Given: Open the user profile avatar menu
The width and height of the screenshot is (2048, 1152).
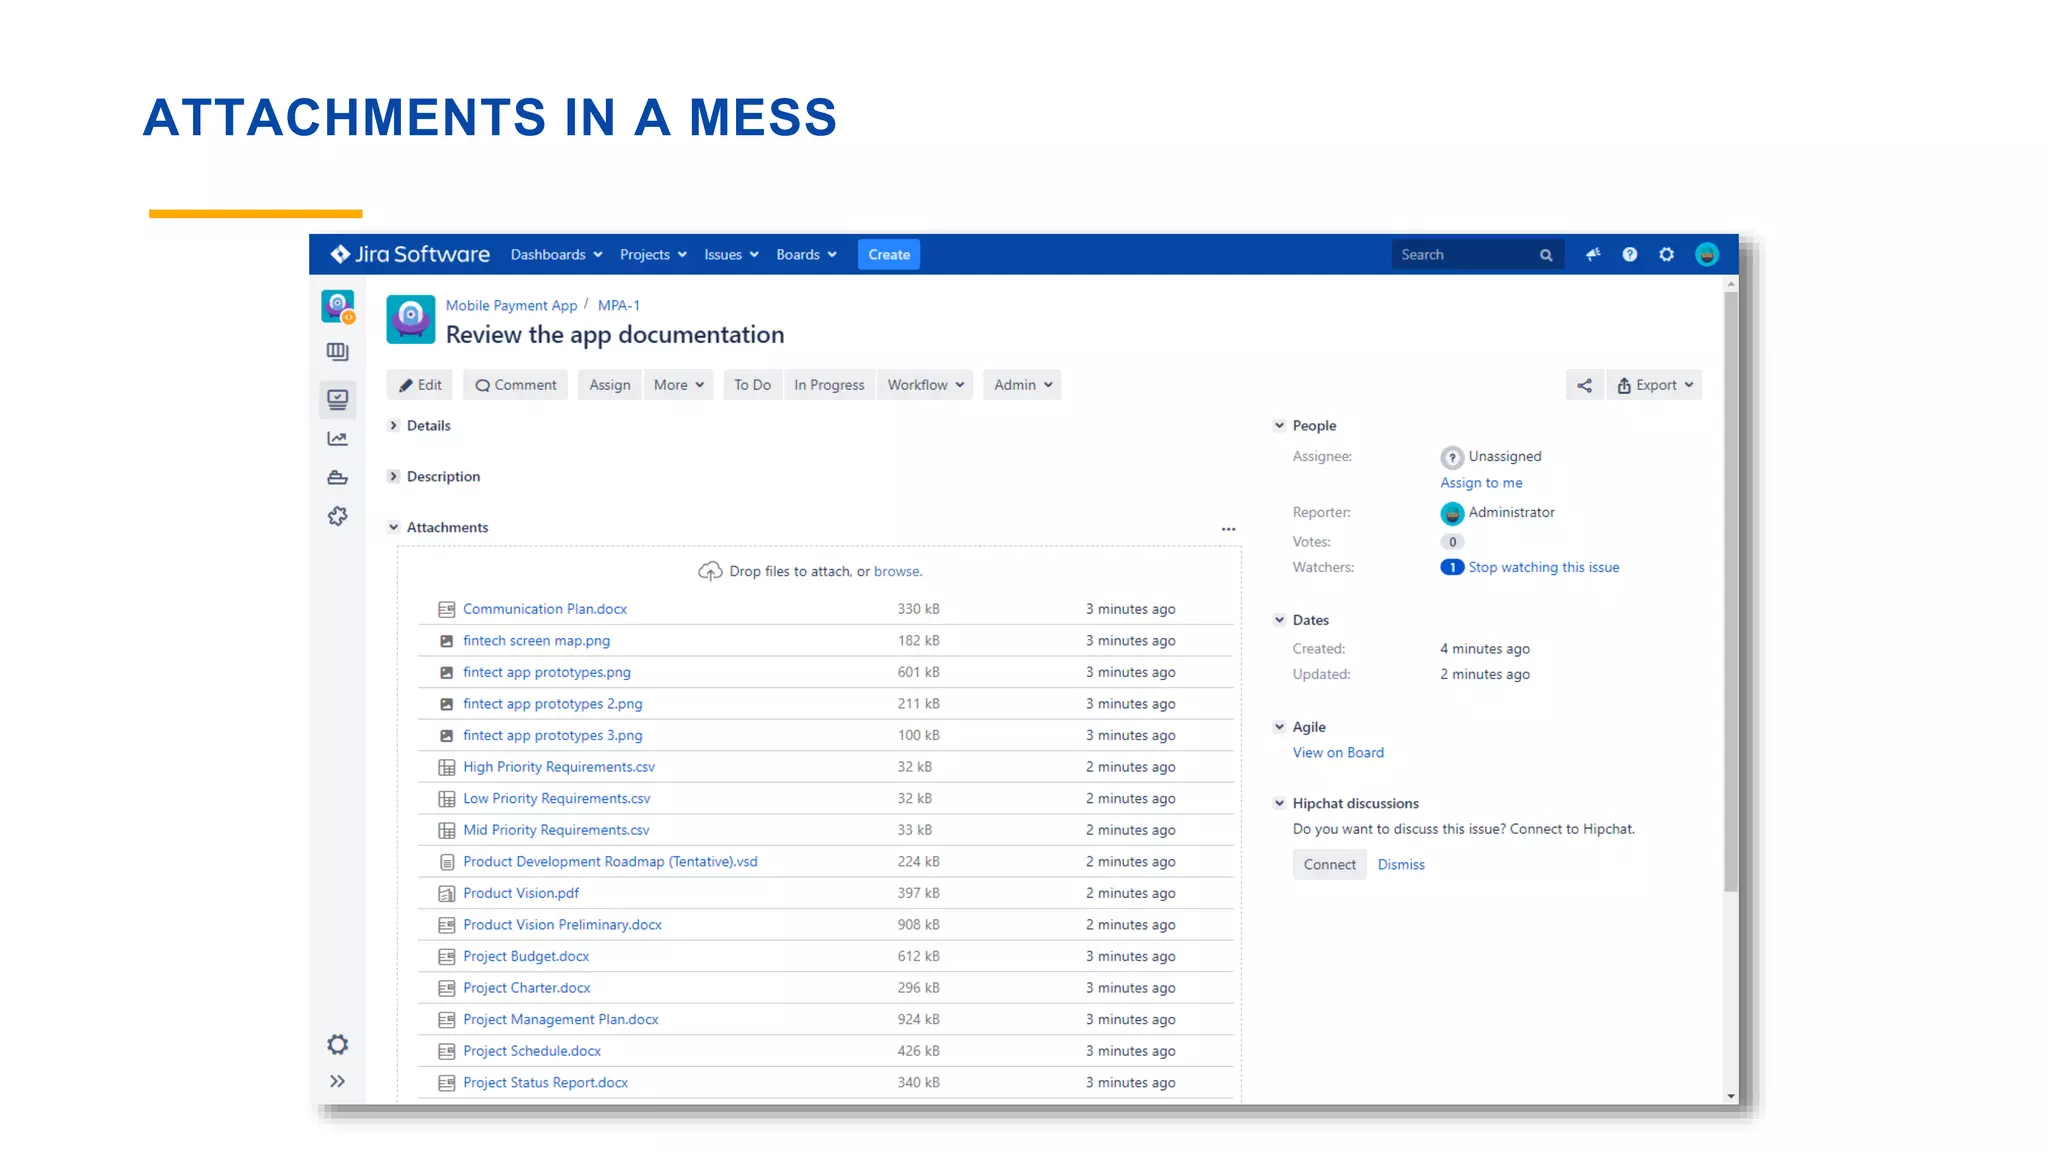Looking at the screenshot, I should [1707, 254].
